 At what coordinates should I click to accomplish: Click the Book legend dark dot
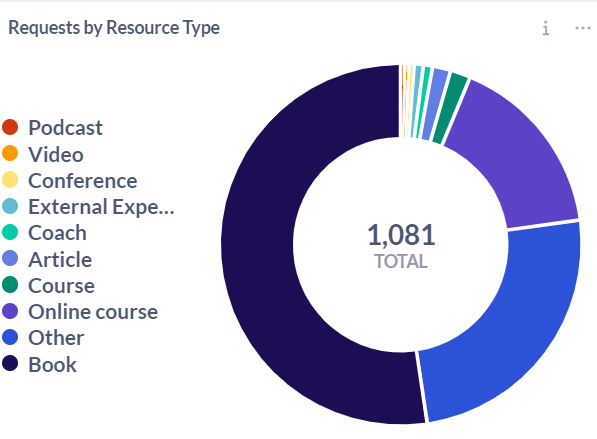coord(10,363)
